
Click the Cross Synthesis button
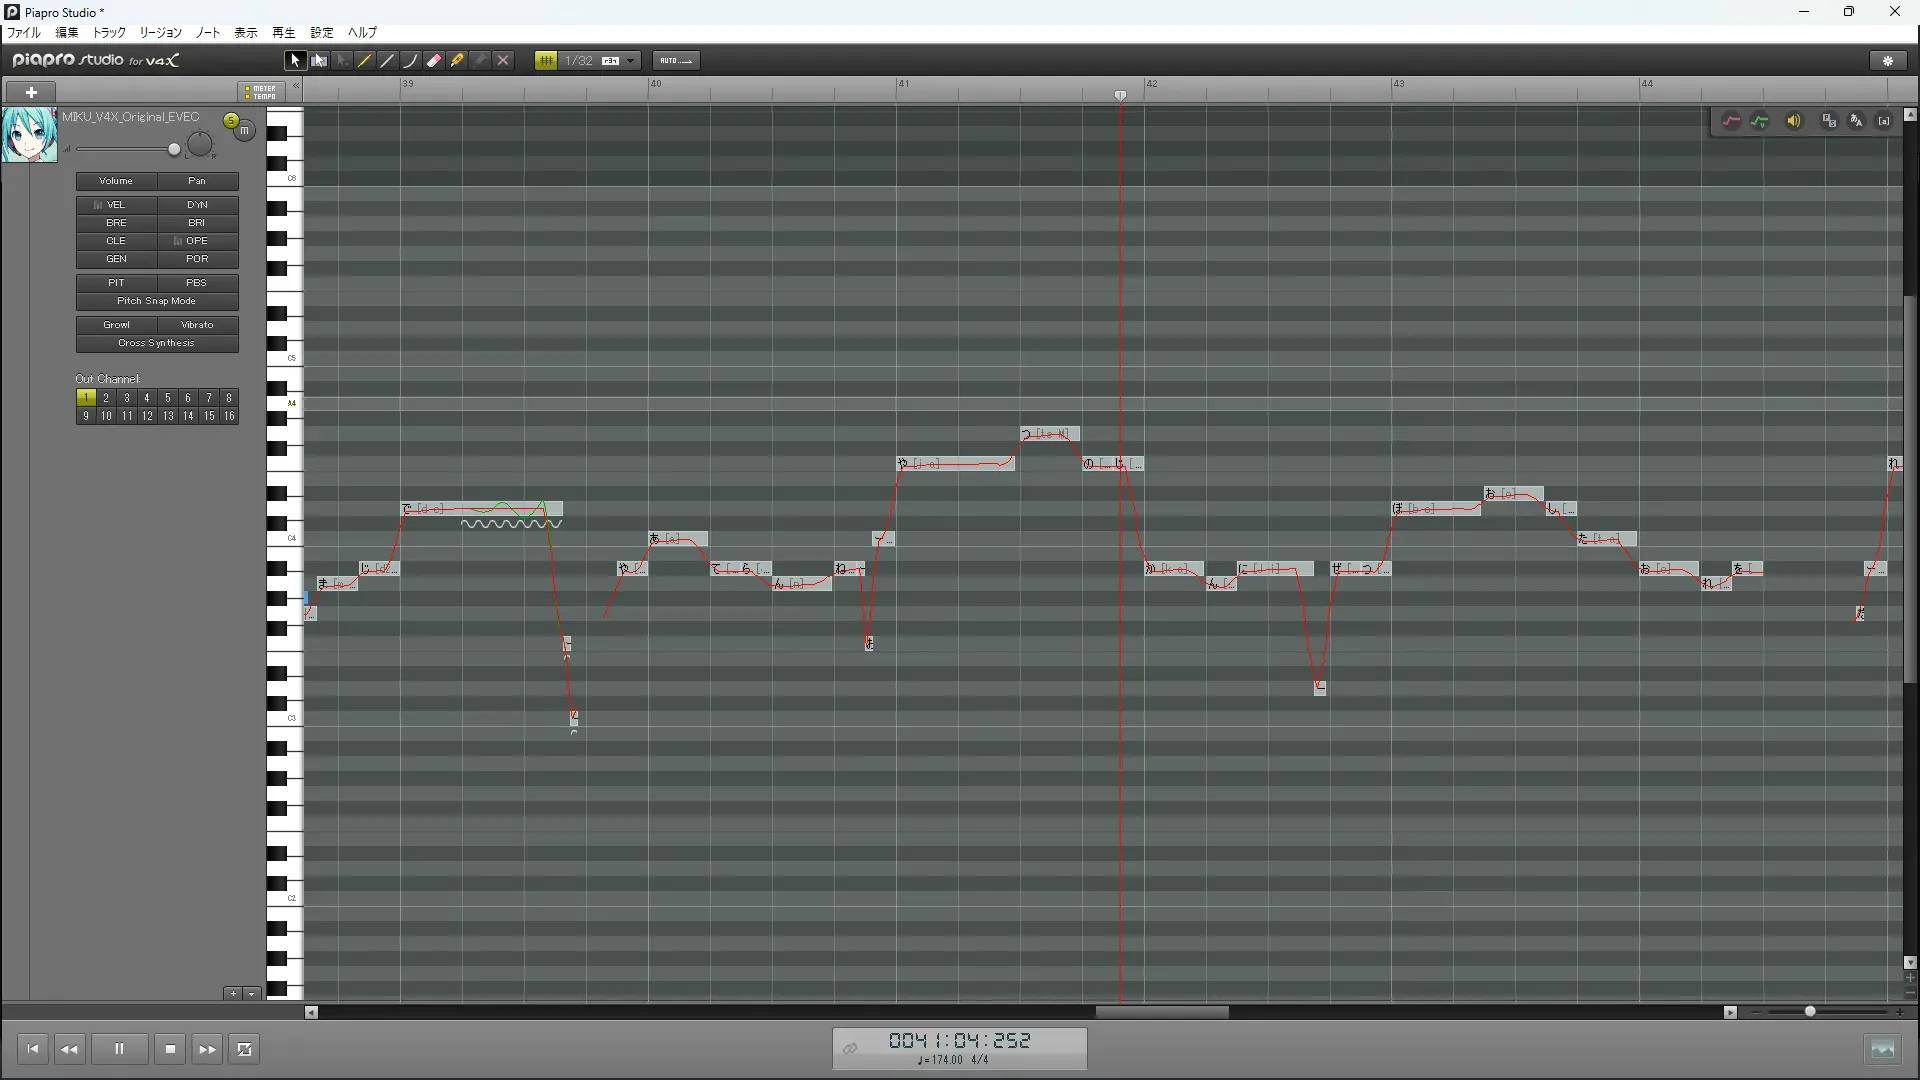point(157,343)
